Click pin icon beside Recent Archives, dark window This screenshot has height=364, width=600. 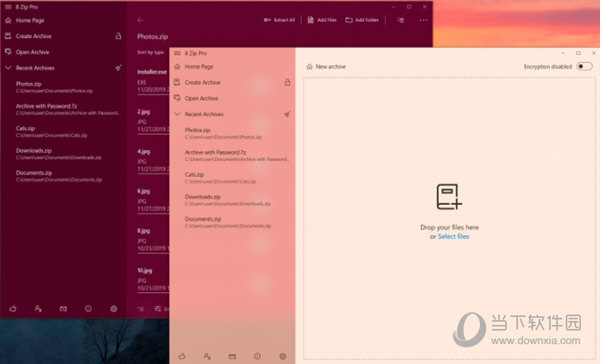[x=119, y=68]
